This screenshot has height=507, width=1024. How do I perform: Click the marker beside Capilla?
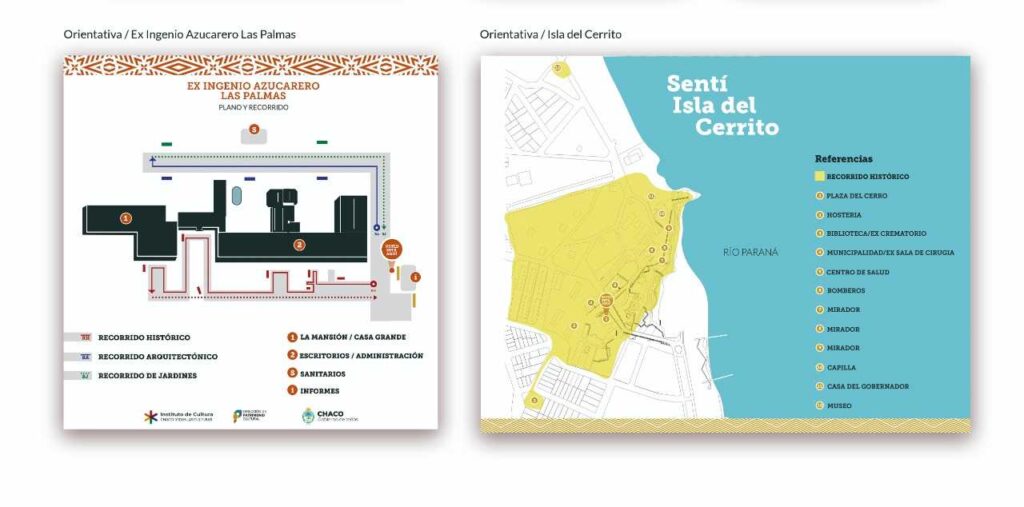(x=820, y=367)
